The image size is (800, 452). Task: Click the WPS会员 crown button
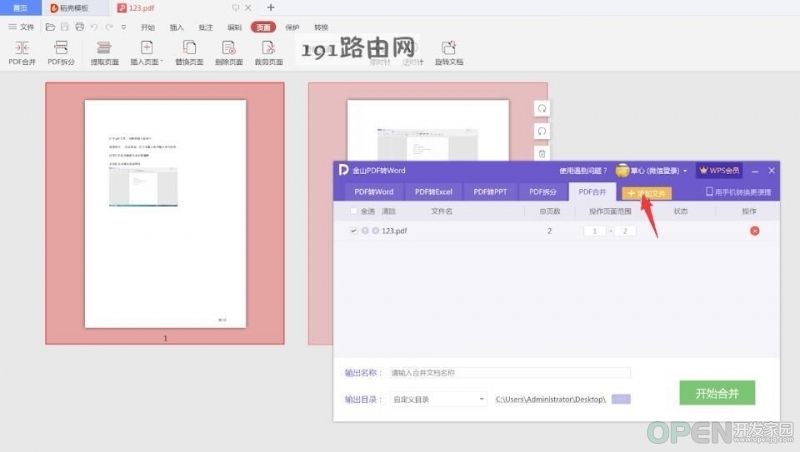pyautogui.click(x=719, y=170)
